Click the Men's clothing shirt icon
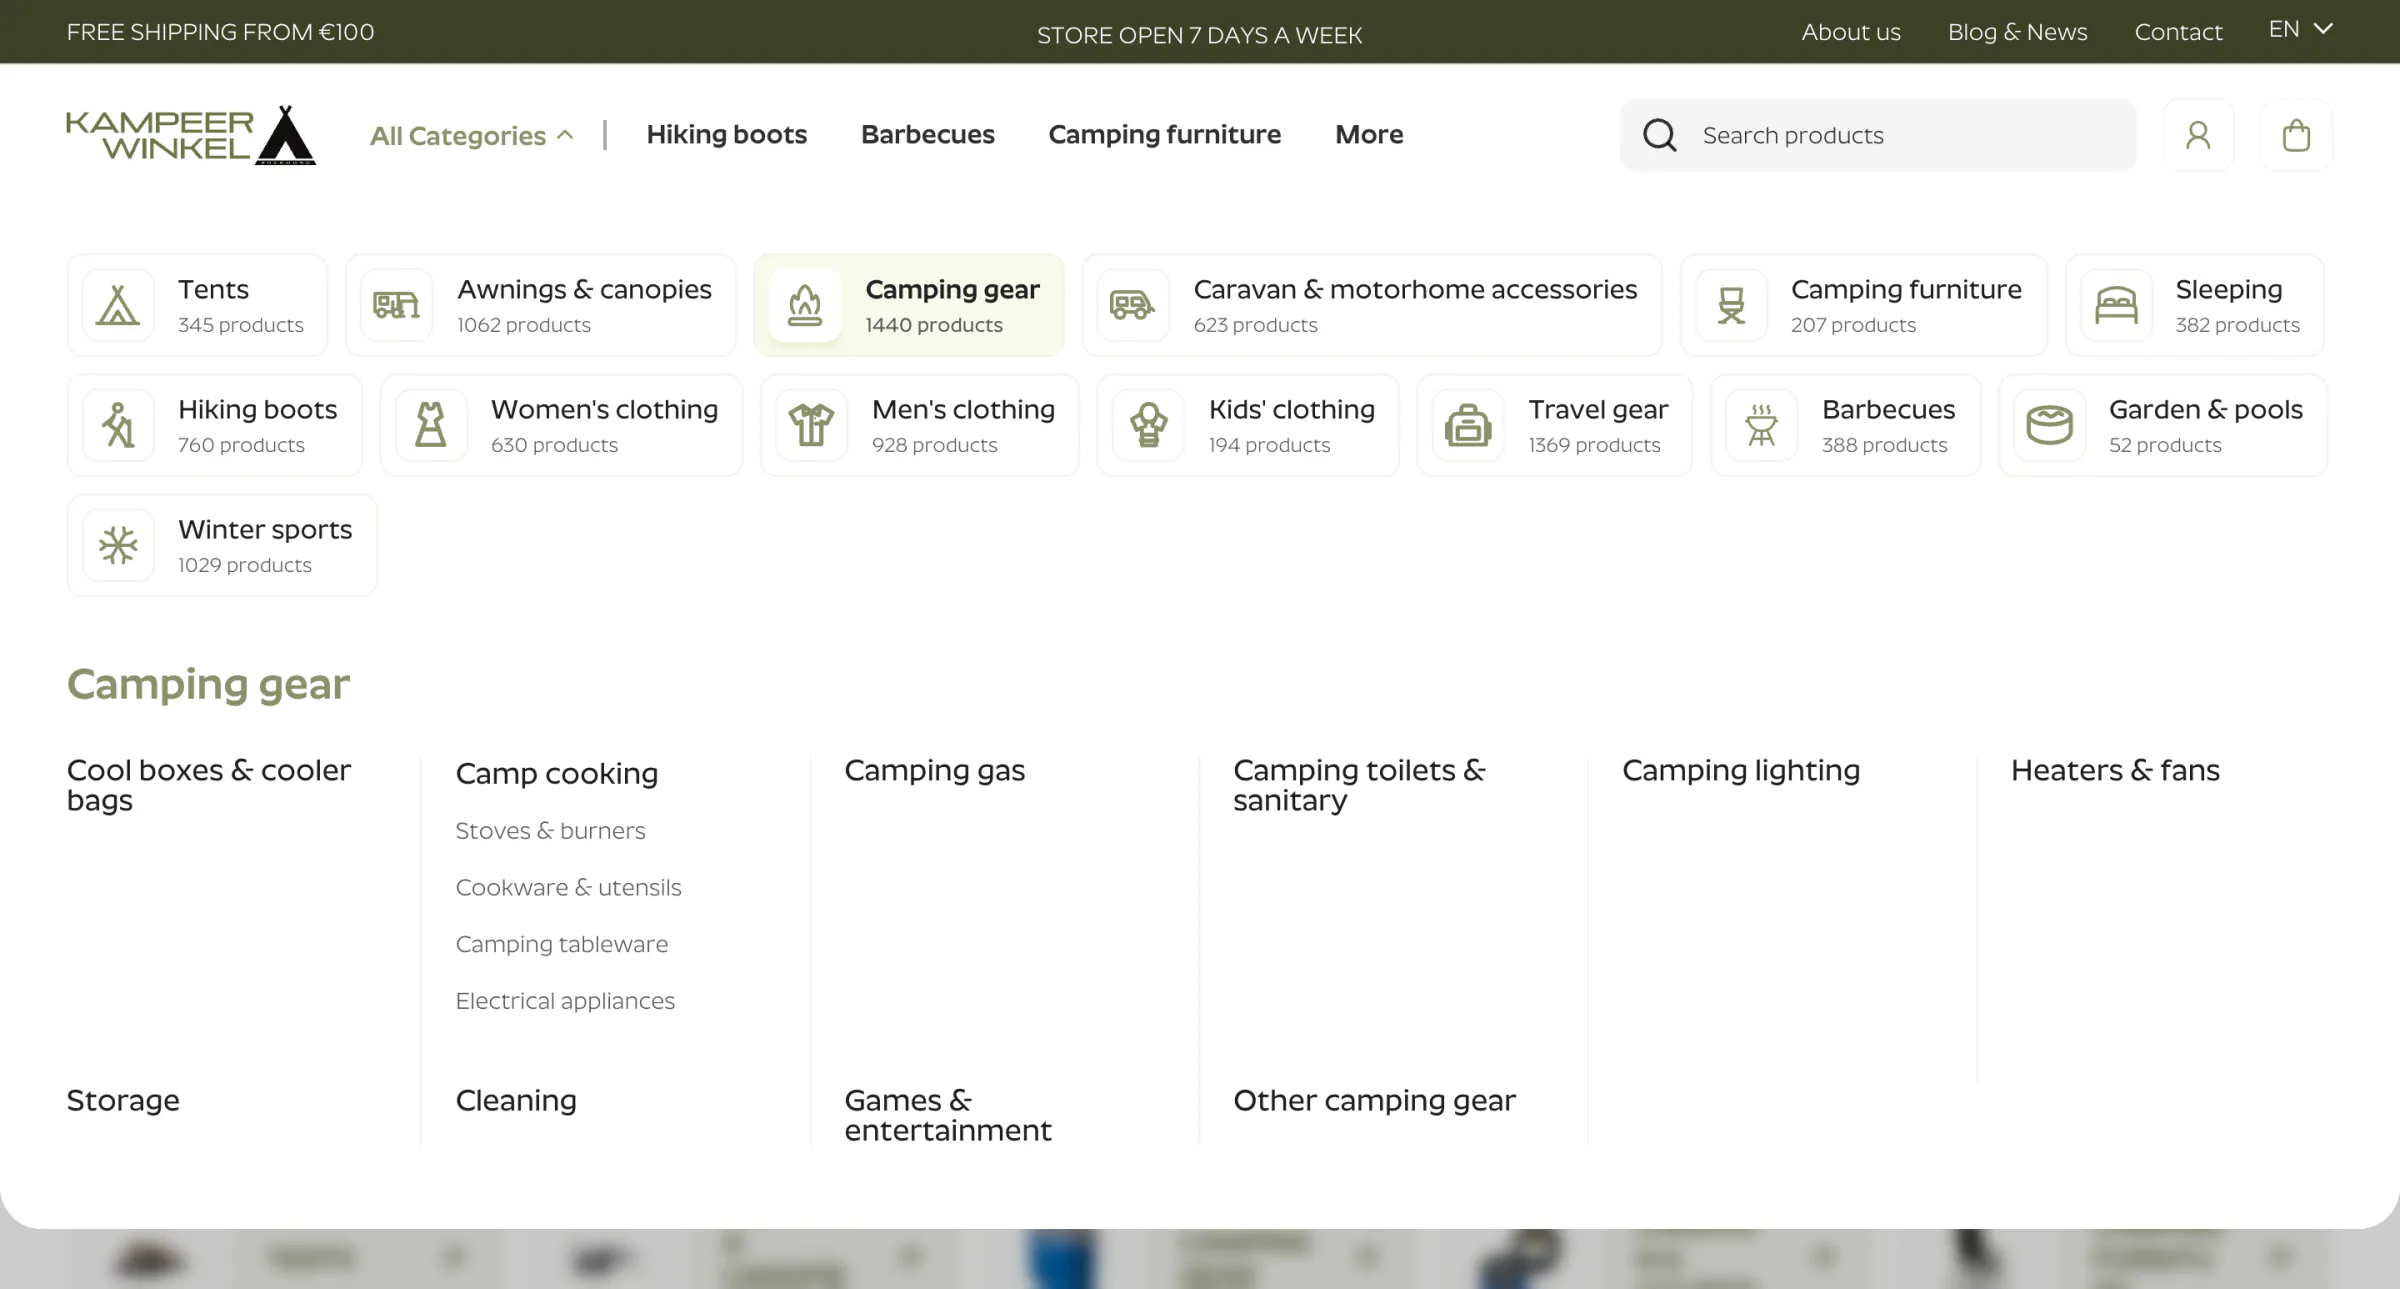The height and width of the screenshot is (1289, 2400). point(812,425)
